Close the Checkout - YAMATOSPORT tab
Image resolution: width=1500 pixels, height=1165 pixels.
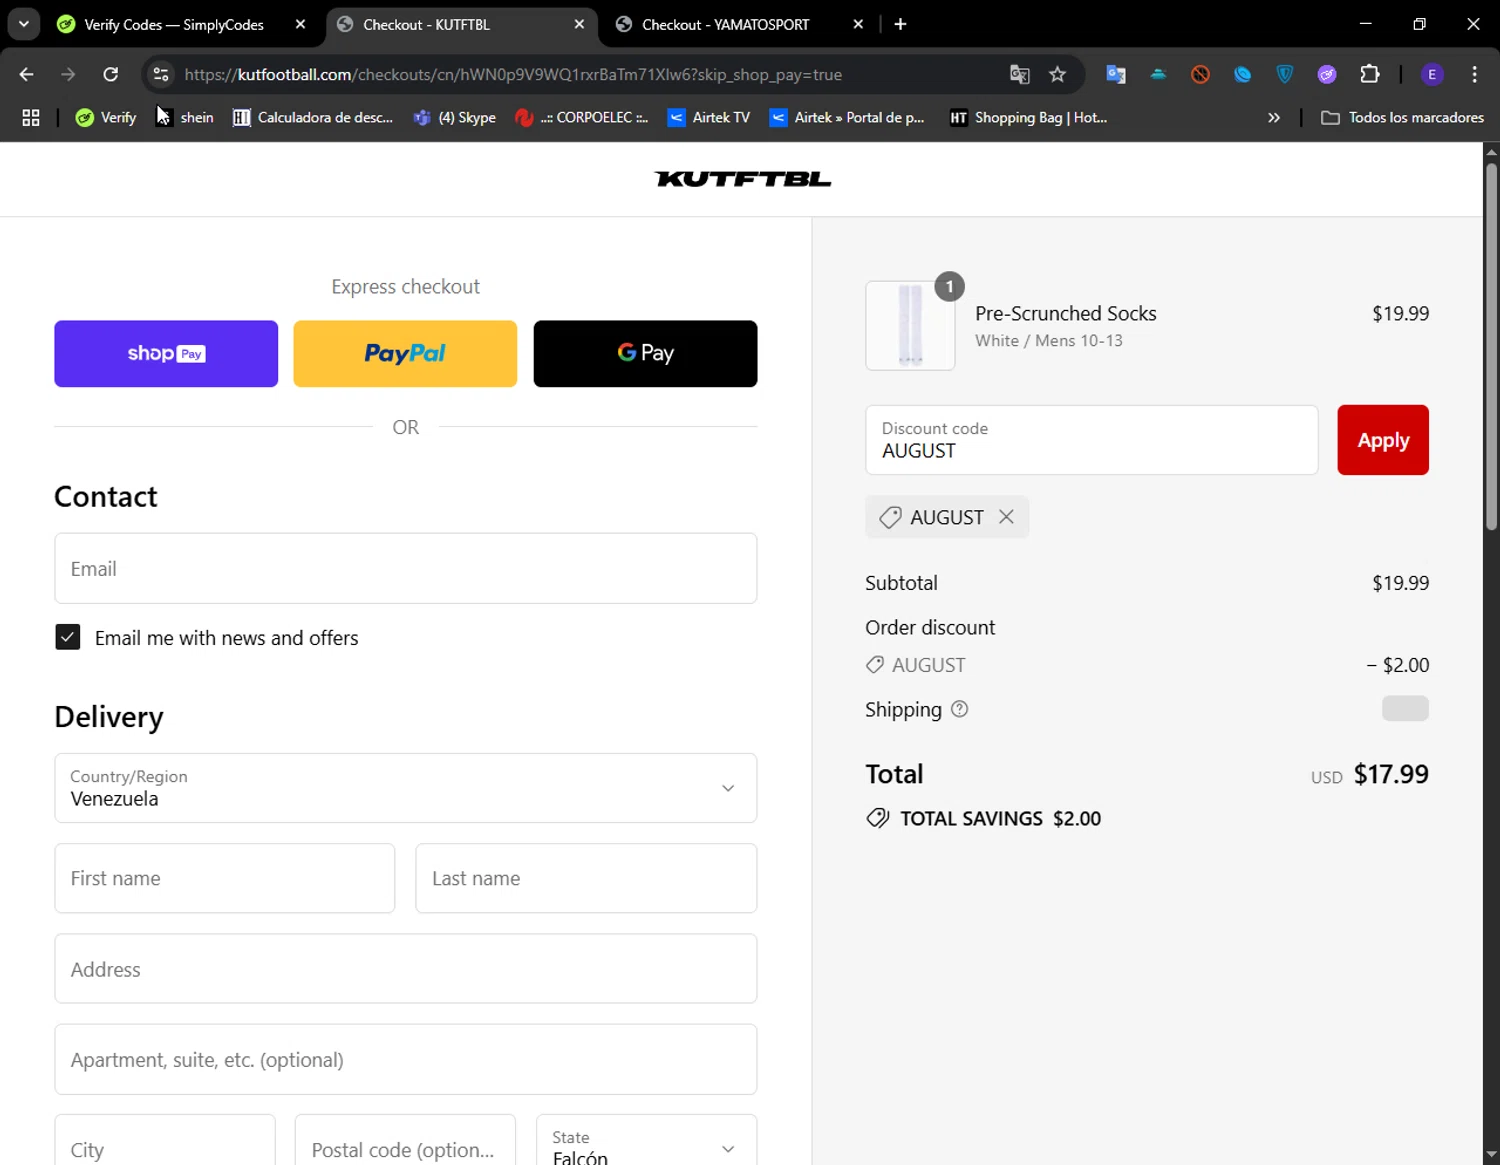coord(858,24)
